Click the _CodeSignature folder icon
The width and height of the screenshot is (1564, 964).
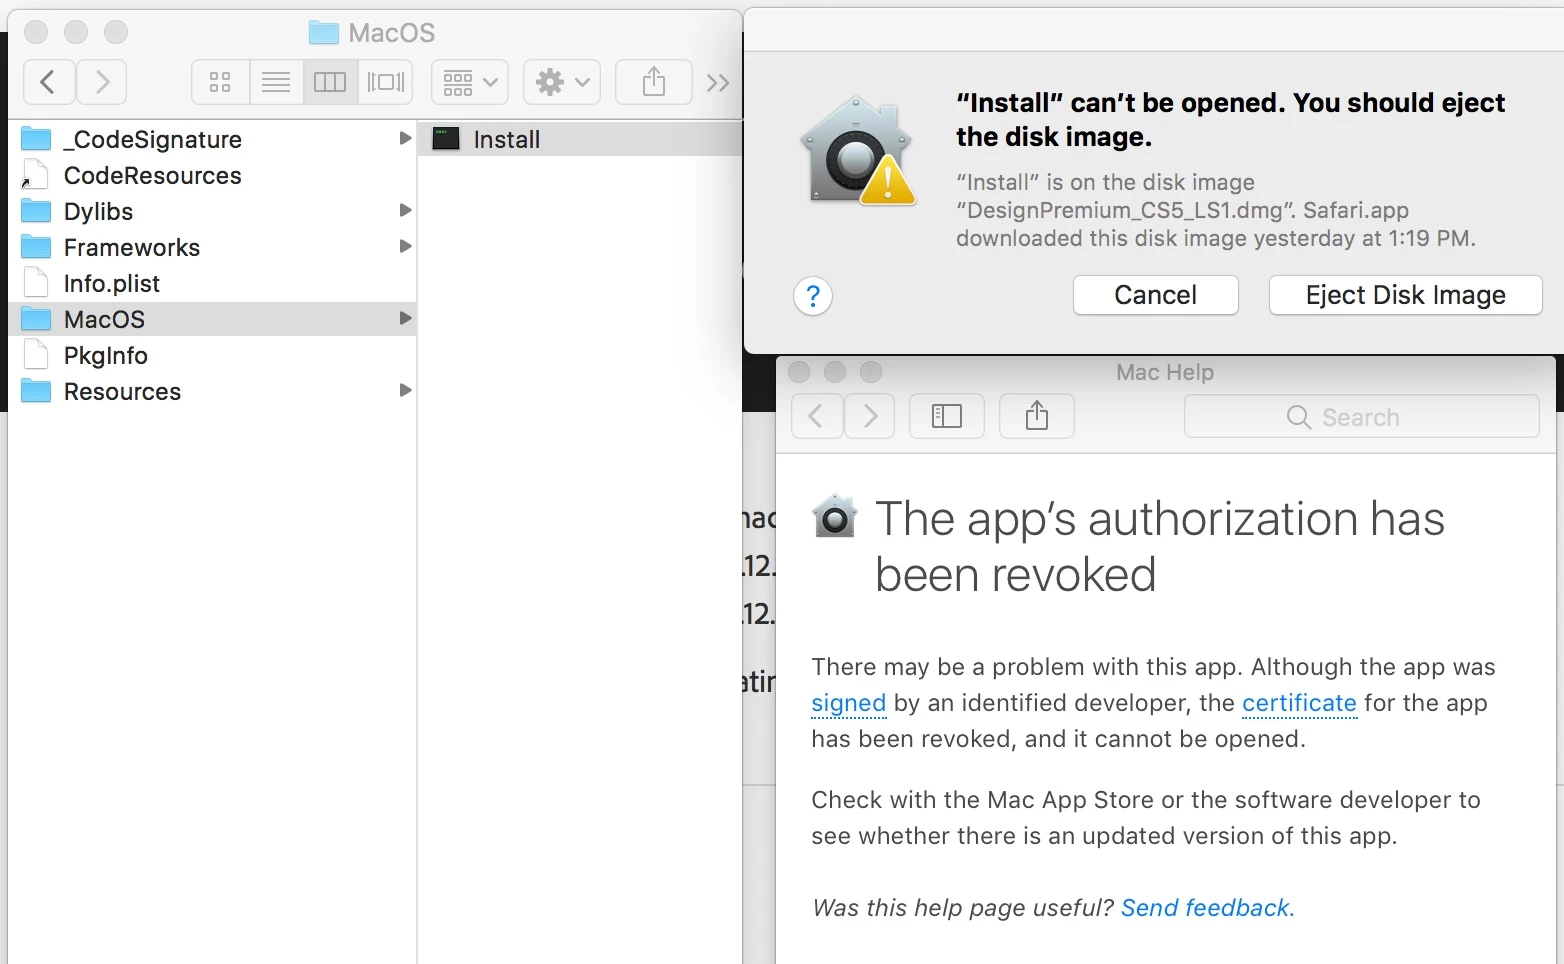pyautogui.click(x=36, y=138)
